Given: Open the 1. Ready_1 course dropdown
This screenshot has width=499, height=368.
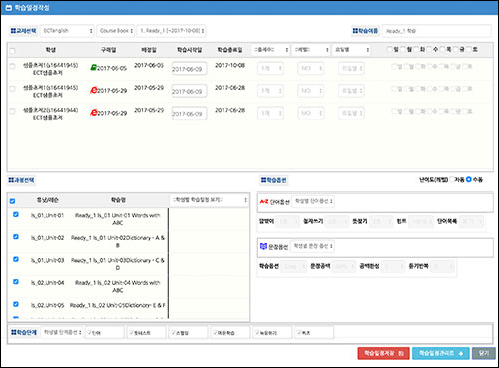Looking at the screenshot, I should [x=171, y=31].
